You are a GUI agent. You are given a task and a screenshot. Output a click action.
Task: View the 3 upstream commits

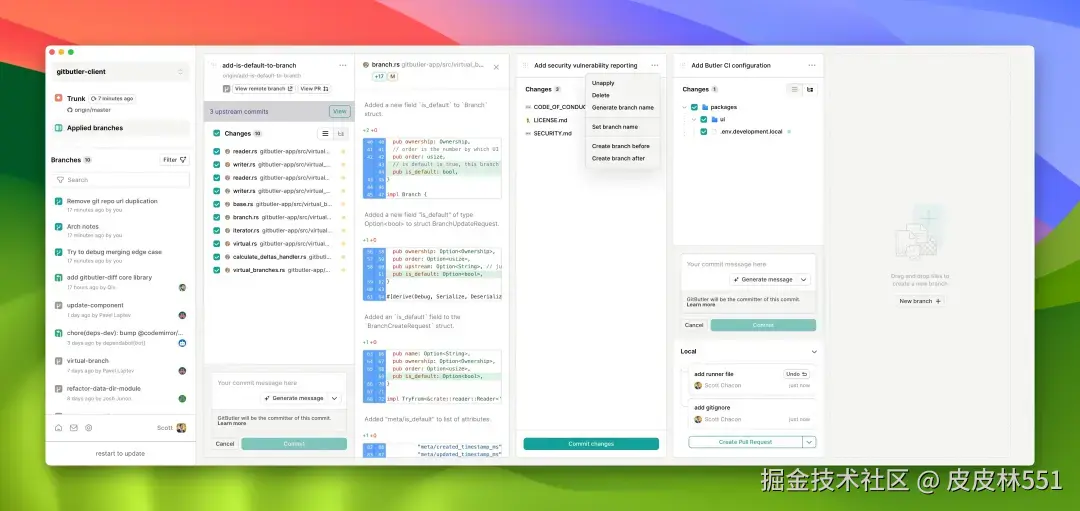coord(340,112)
